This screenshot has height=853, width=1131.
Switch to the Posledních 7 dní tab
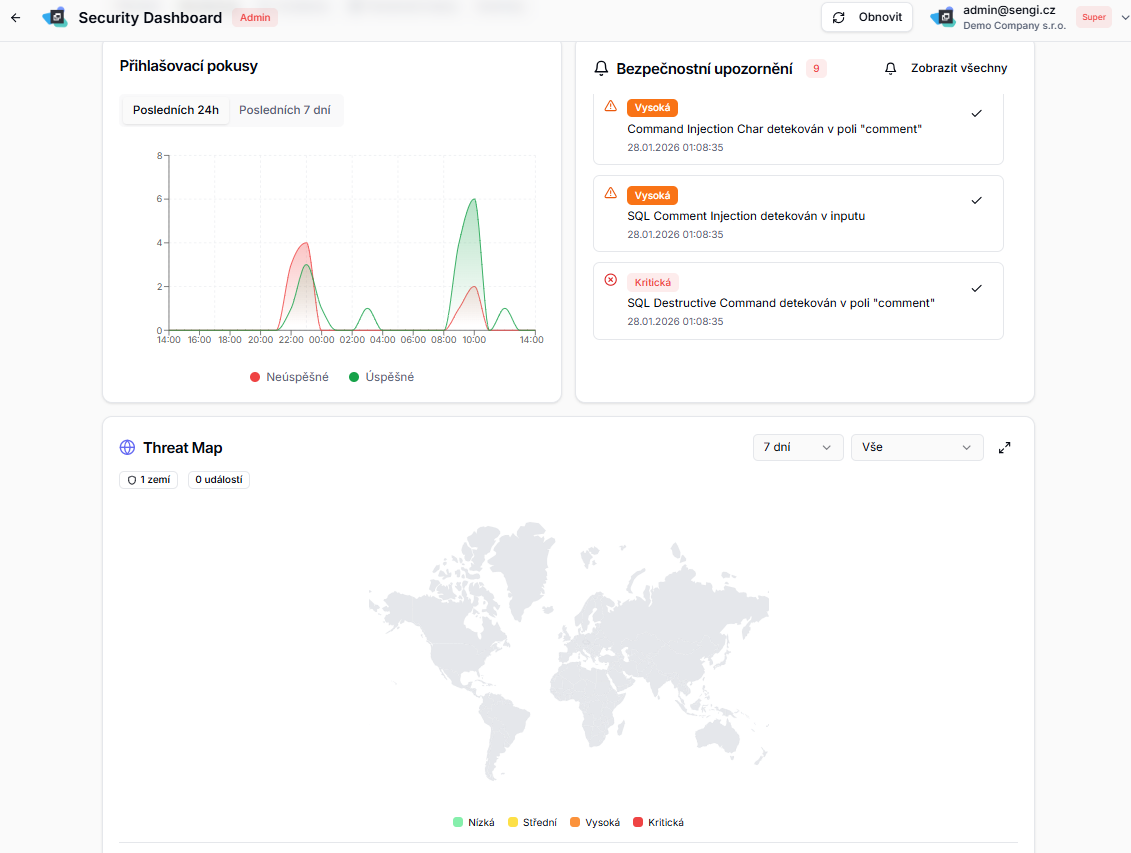(x=284, y=110)
